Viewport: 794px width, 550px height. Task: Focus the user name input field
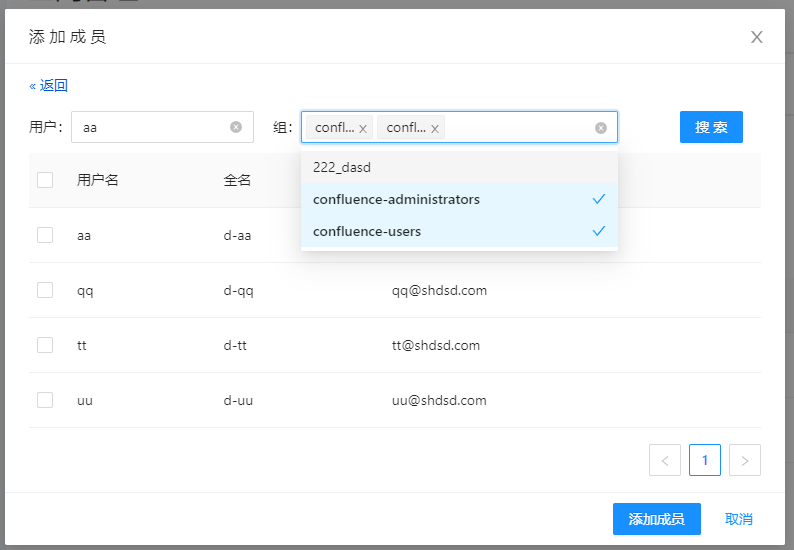pos(150,127)
